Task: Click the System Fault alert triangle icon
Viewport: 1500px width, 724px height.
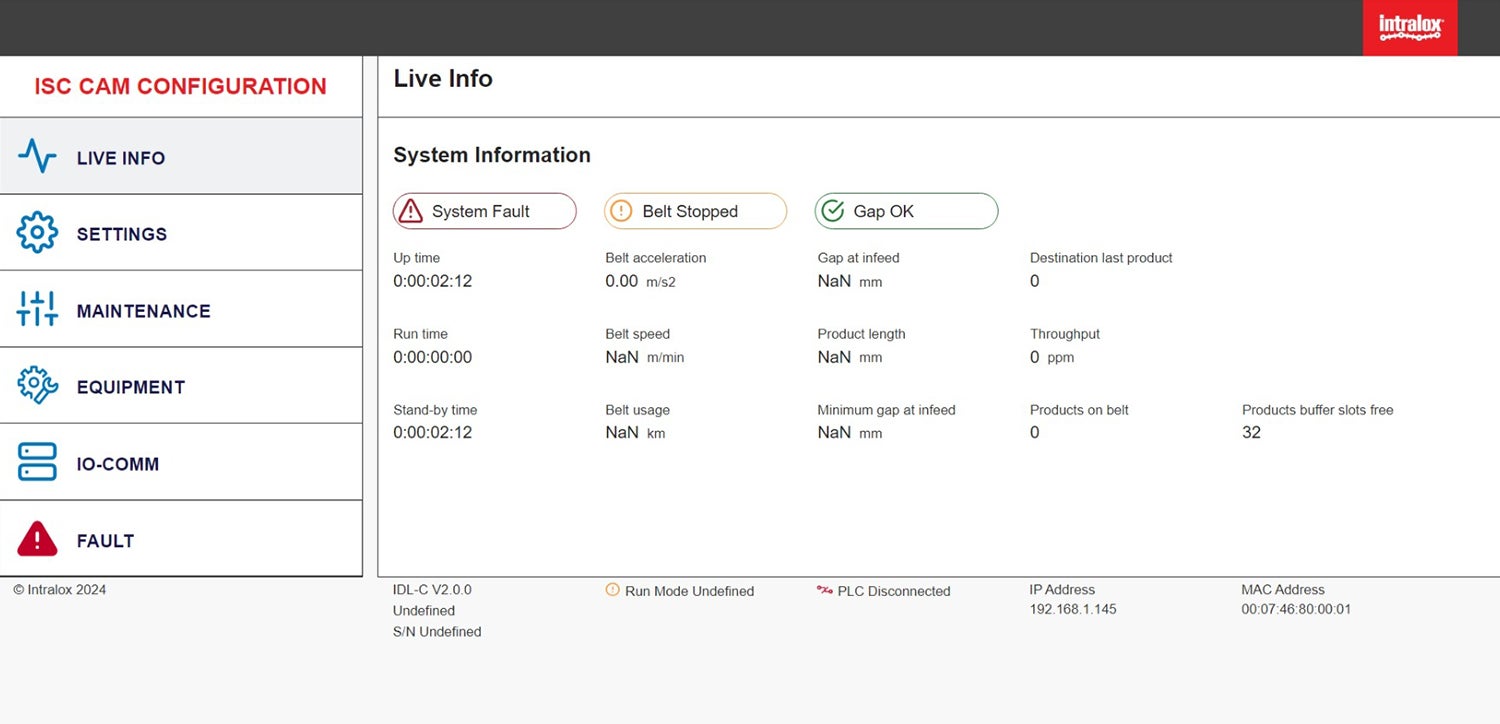Action: tap(410, 211)
